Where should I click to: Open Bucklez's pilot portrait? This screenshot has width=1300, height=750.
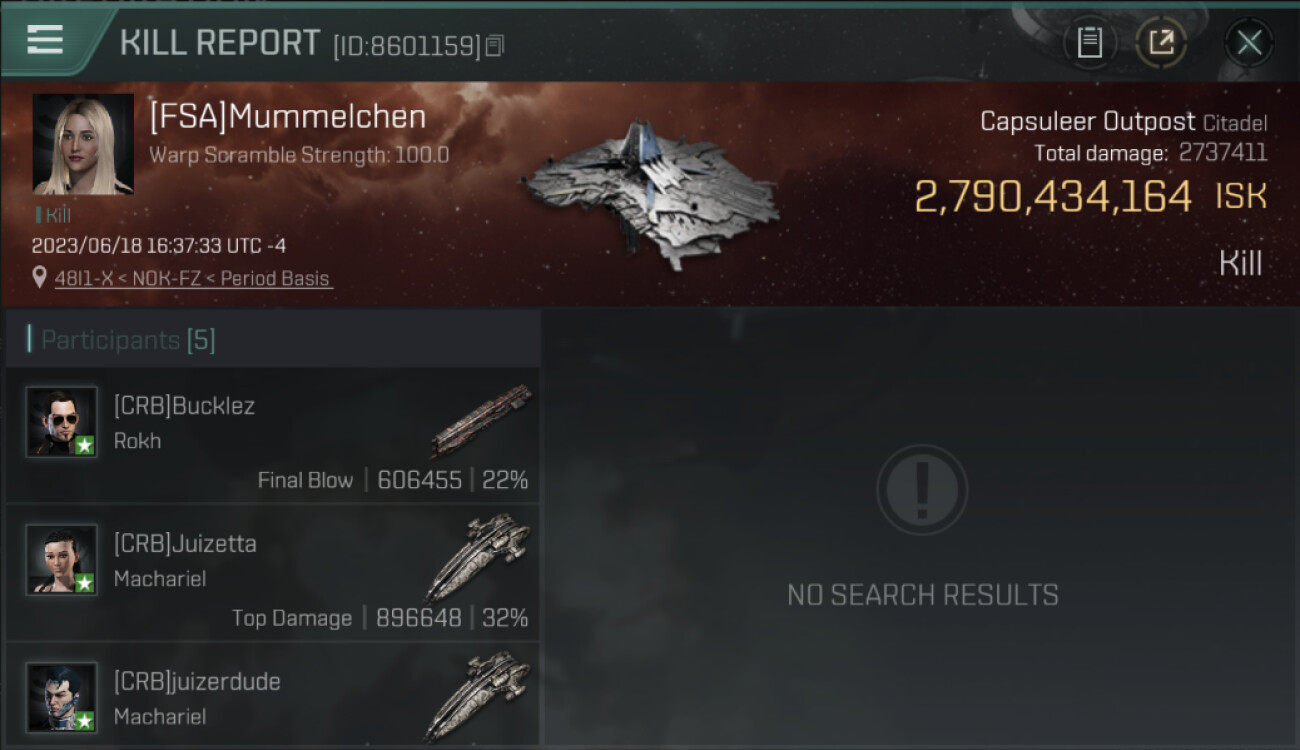click(62, 422)
